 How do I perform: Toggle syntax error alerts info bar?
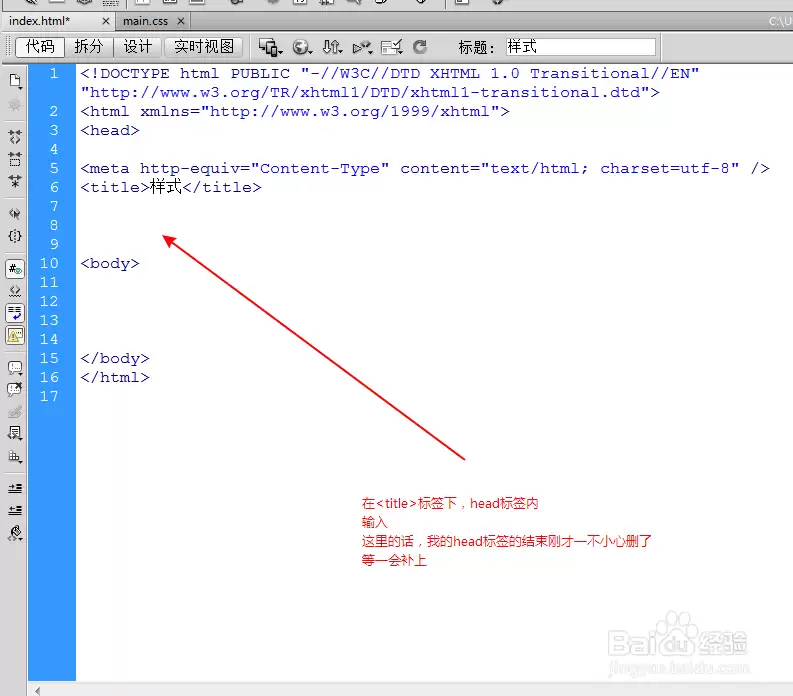click(15, 335)
